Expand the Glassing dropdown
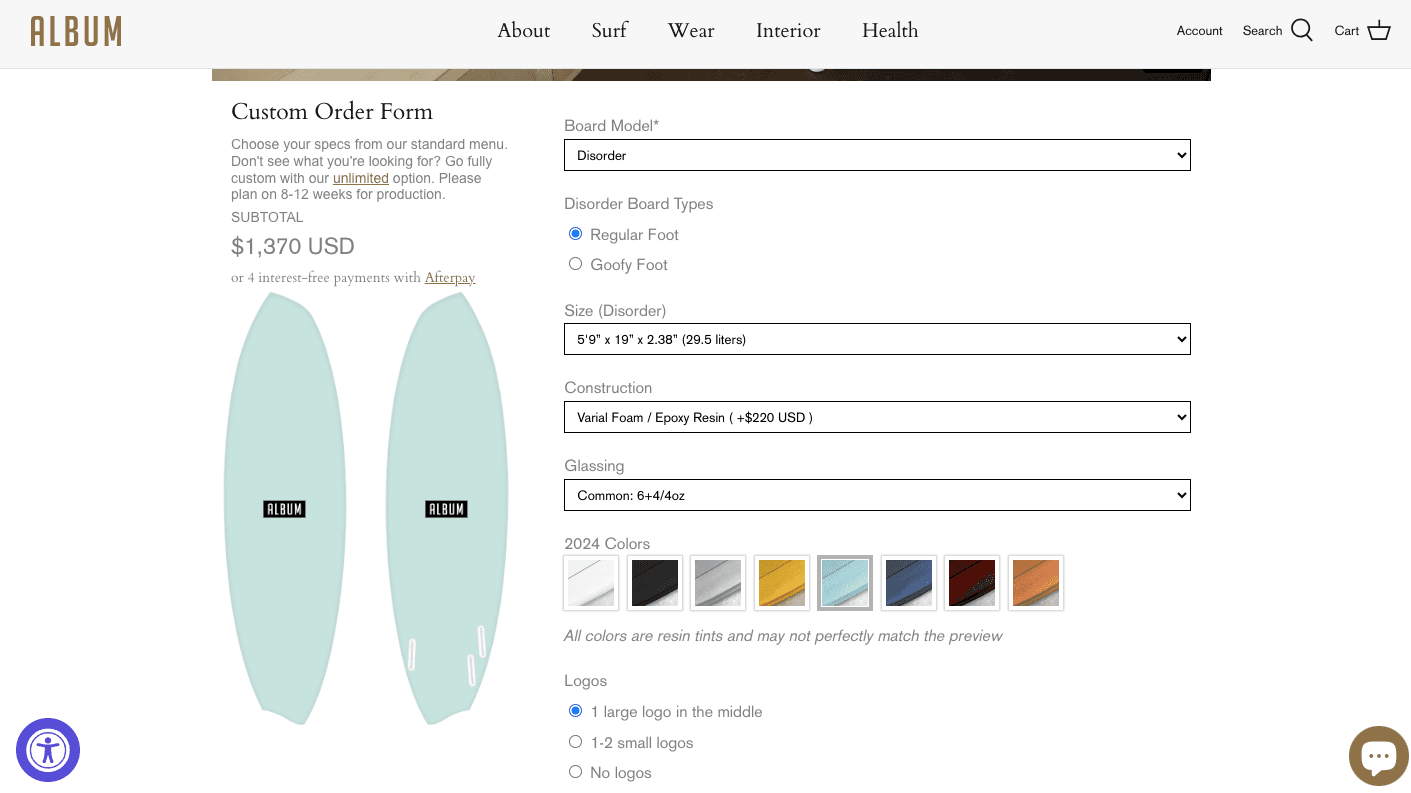This screenshot has height=793, width=1411. click(877, 495)
